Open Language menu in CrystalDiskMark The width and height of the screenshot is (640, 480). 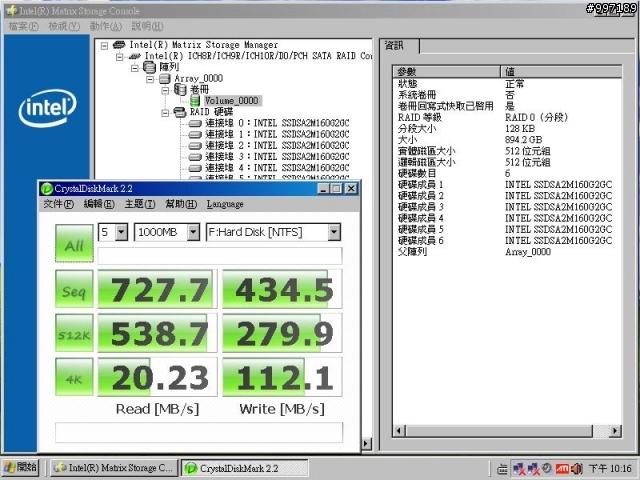coord(225,204)
